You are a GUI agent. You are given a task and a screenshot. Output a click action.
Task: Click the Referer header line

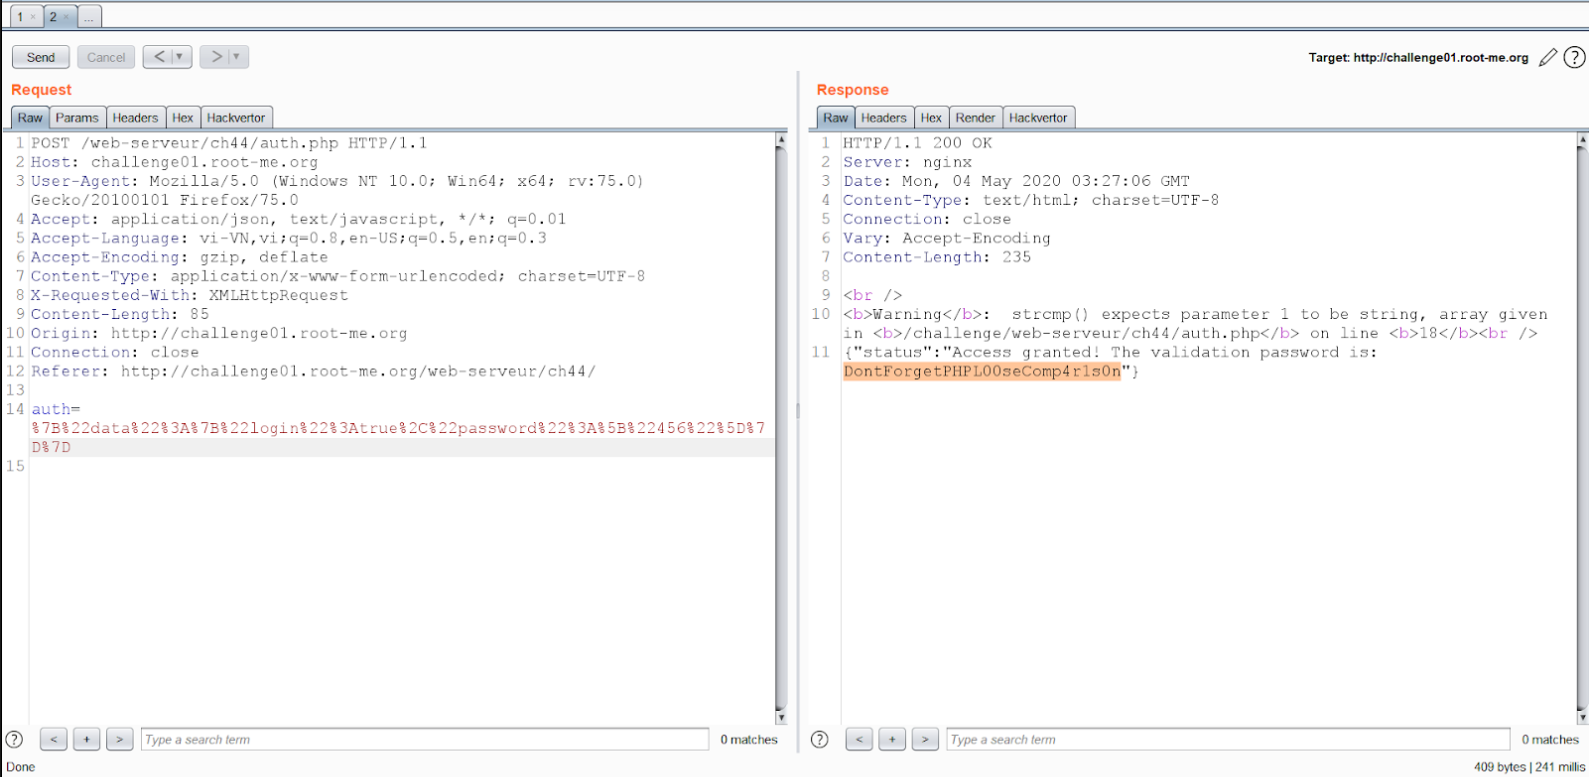[313, 371]
